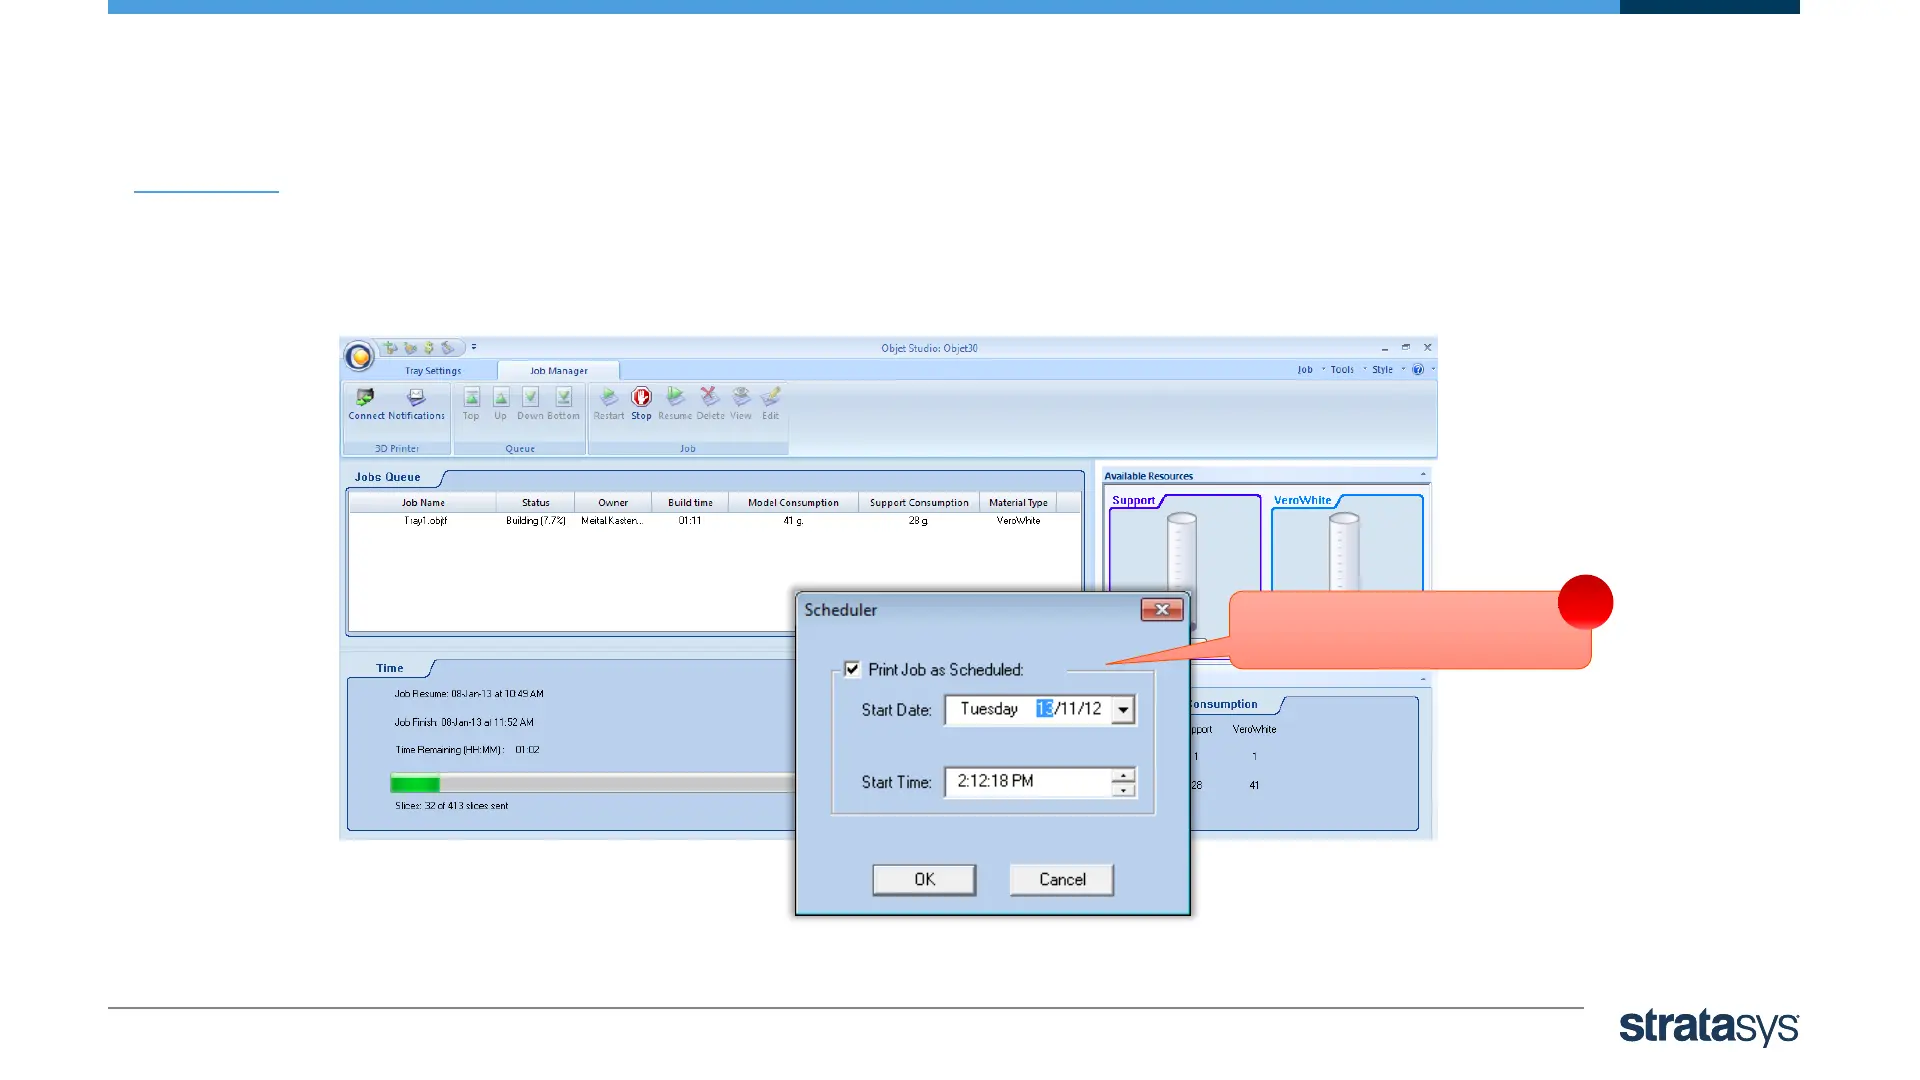Click the Delete job icon
Screen dimensions: 1920x1080
(x=709, y=398)
